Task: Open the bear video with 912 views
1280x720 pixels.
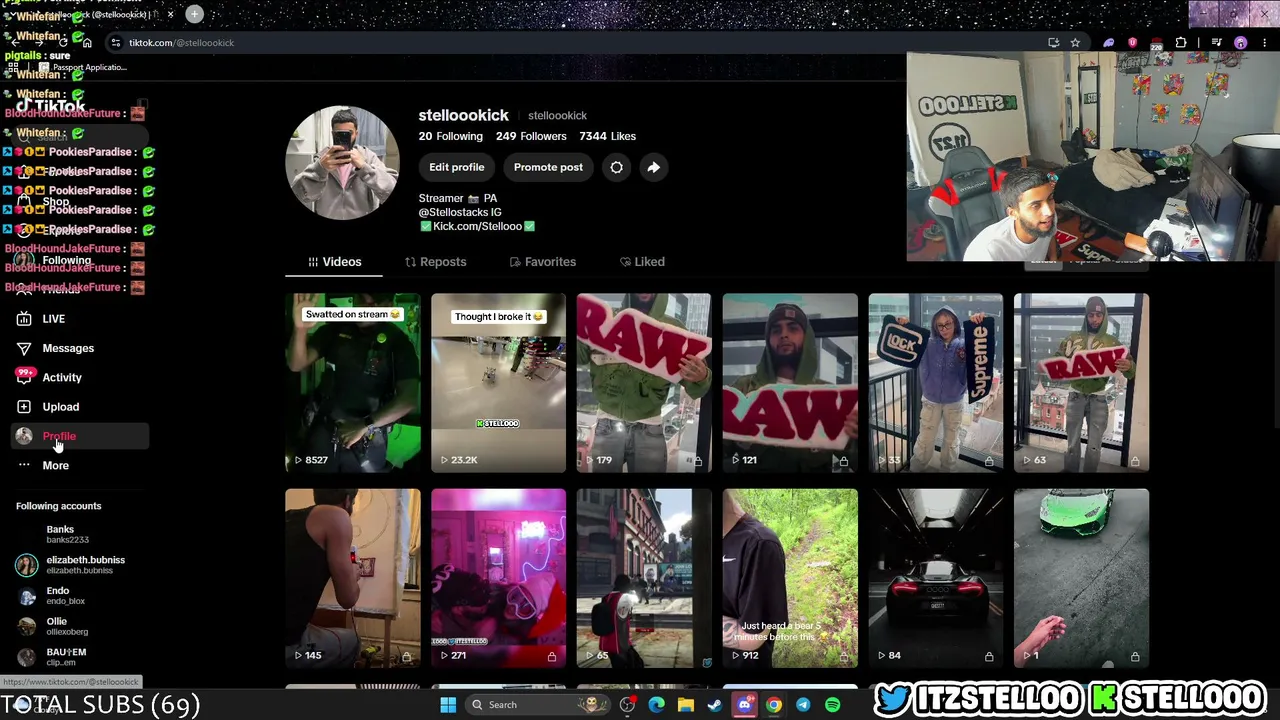Action: [790, 578]
